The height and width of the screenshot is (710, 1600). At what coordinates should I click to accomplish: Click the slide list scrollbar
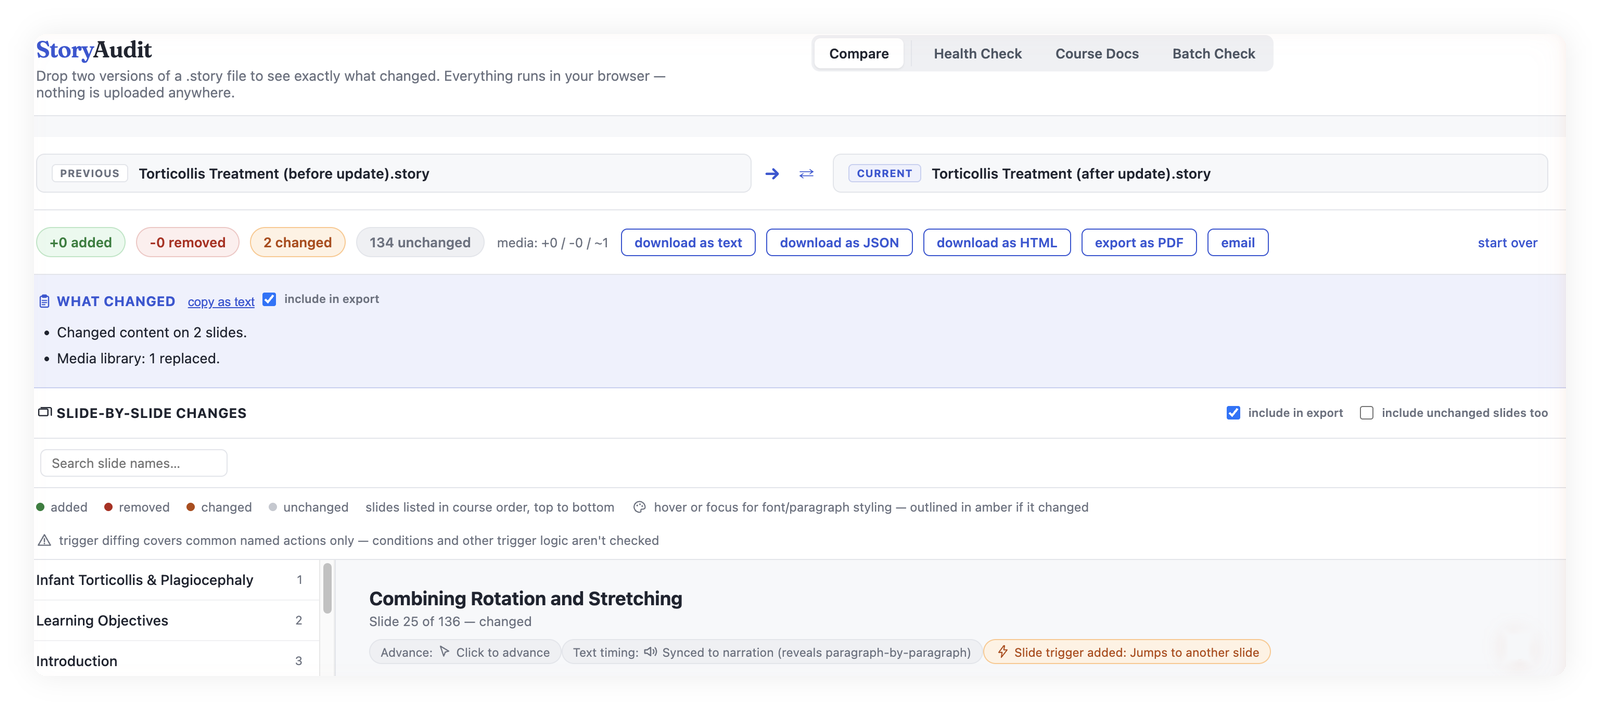(x=327, y=590)
